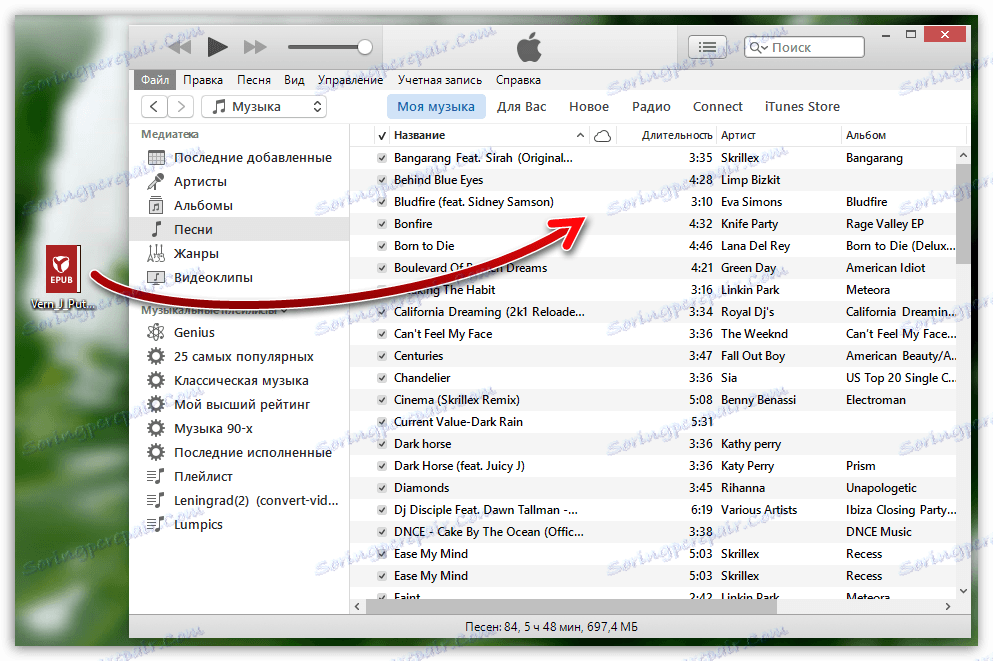Open the Управление menu

[x=350, y=80]
